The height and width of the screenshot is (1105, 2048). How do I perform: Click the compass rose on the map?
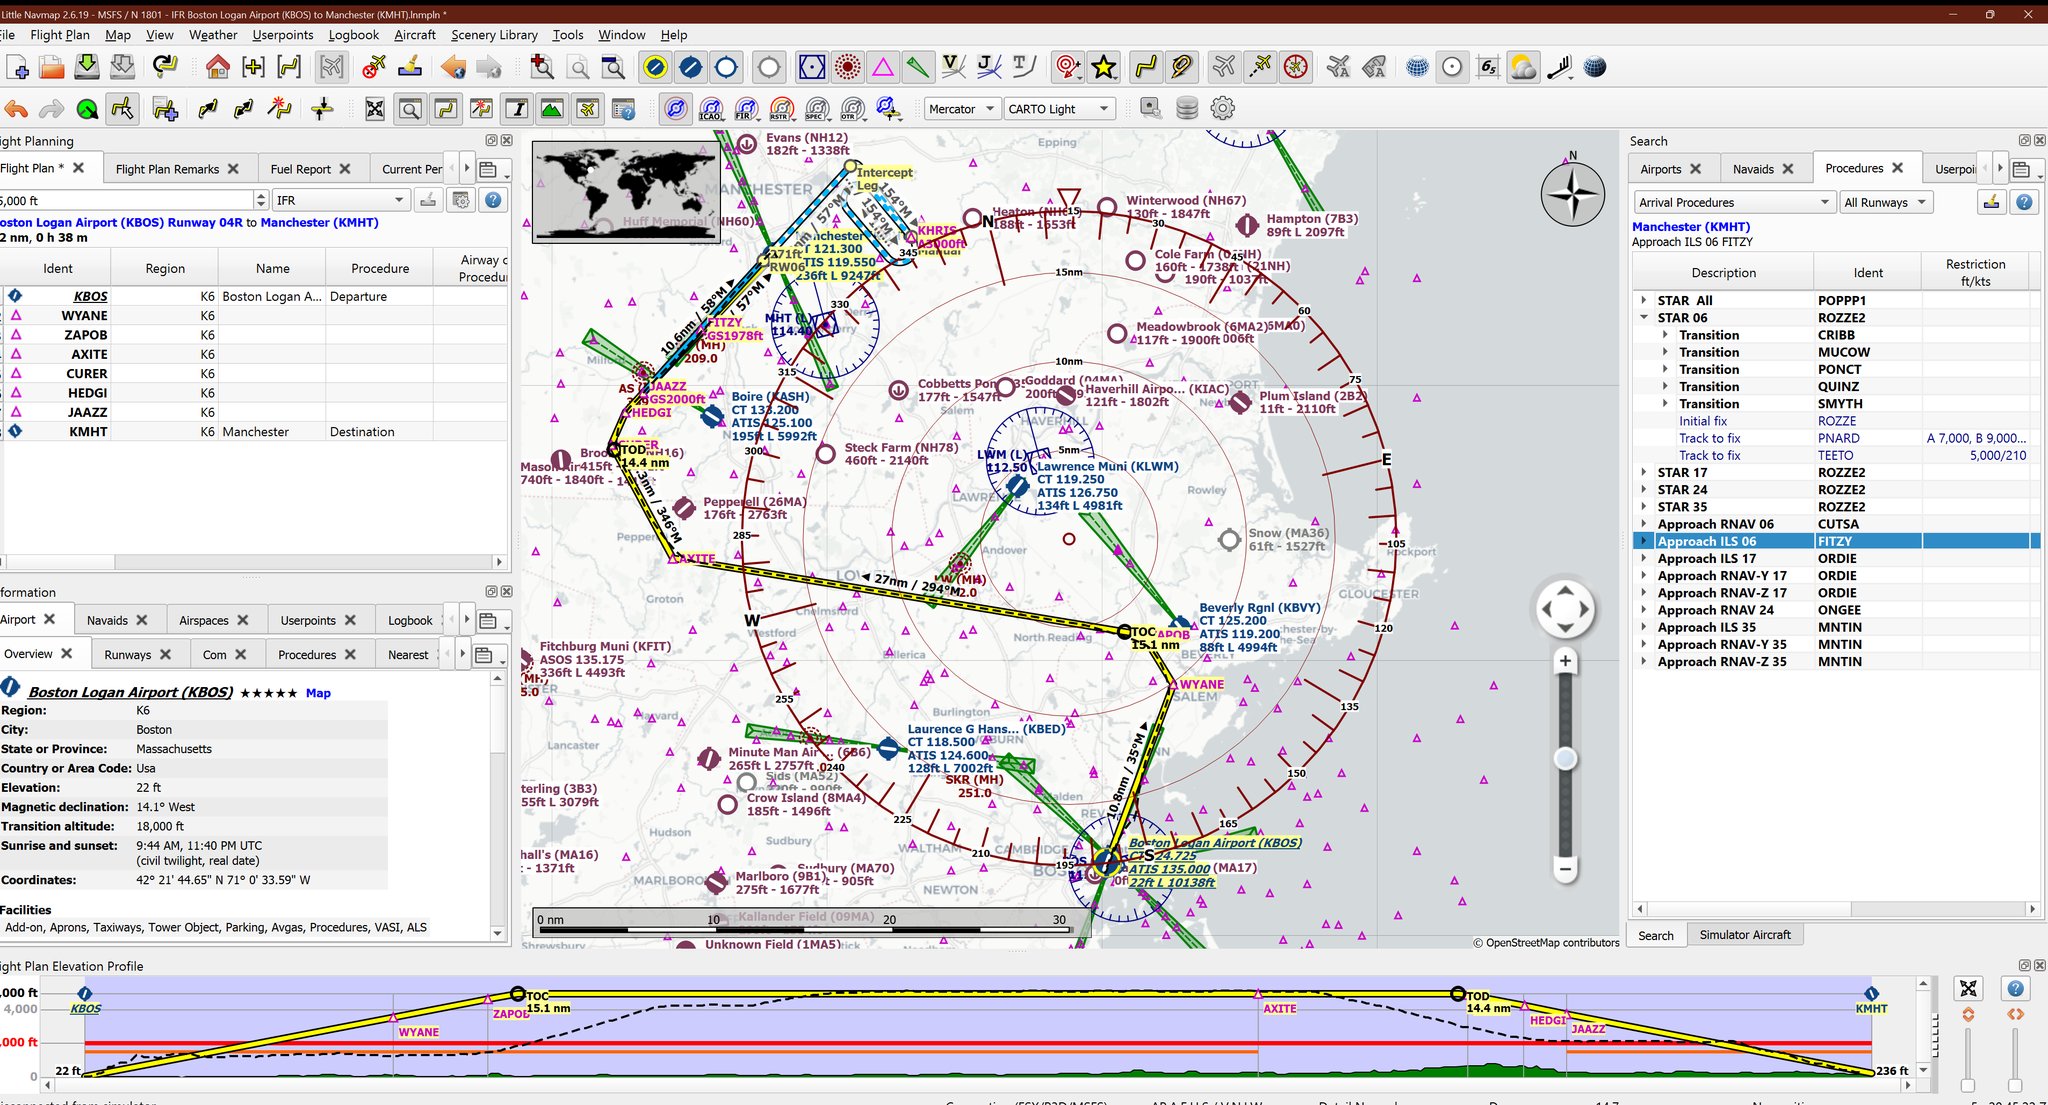[x=1572, y=192]
